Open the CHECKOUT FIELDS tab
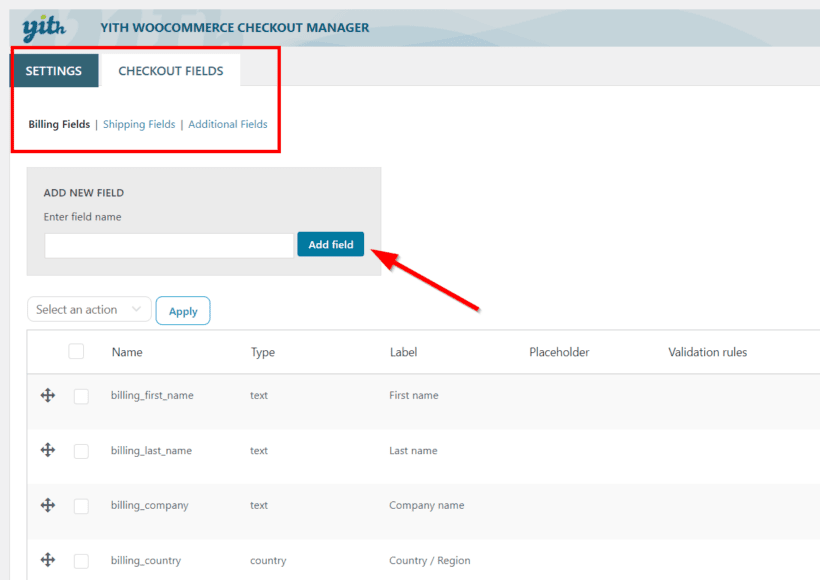The height and width of the screenshot is (580, 820). coord(170,70)
